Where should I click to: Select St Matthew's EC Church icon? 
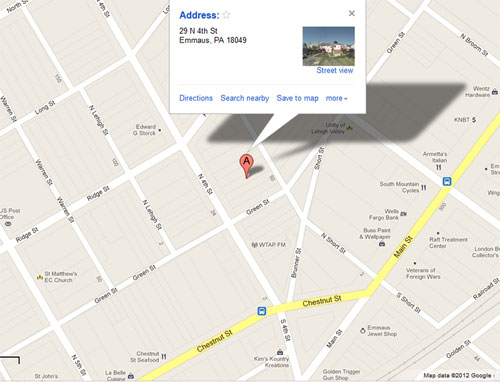40,277
